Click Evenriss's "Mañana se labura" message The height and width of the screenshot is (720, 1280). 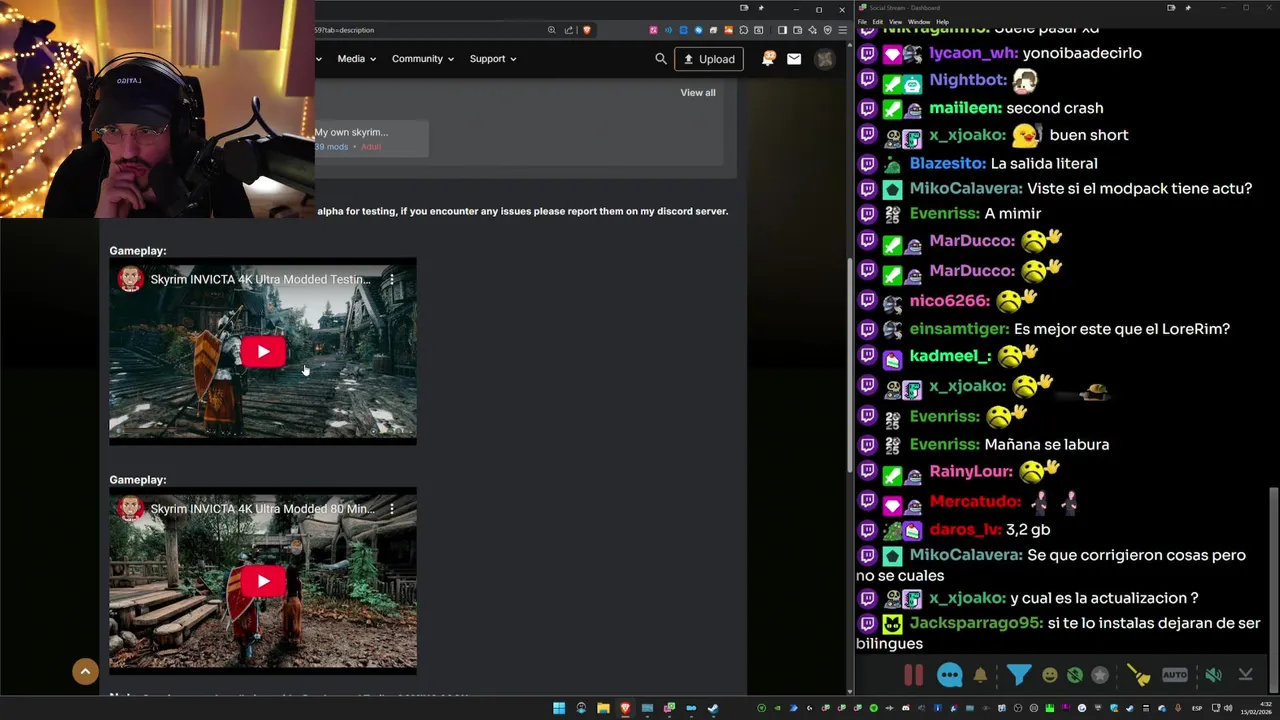(1046, 444)
